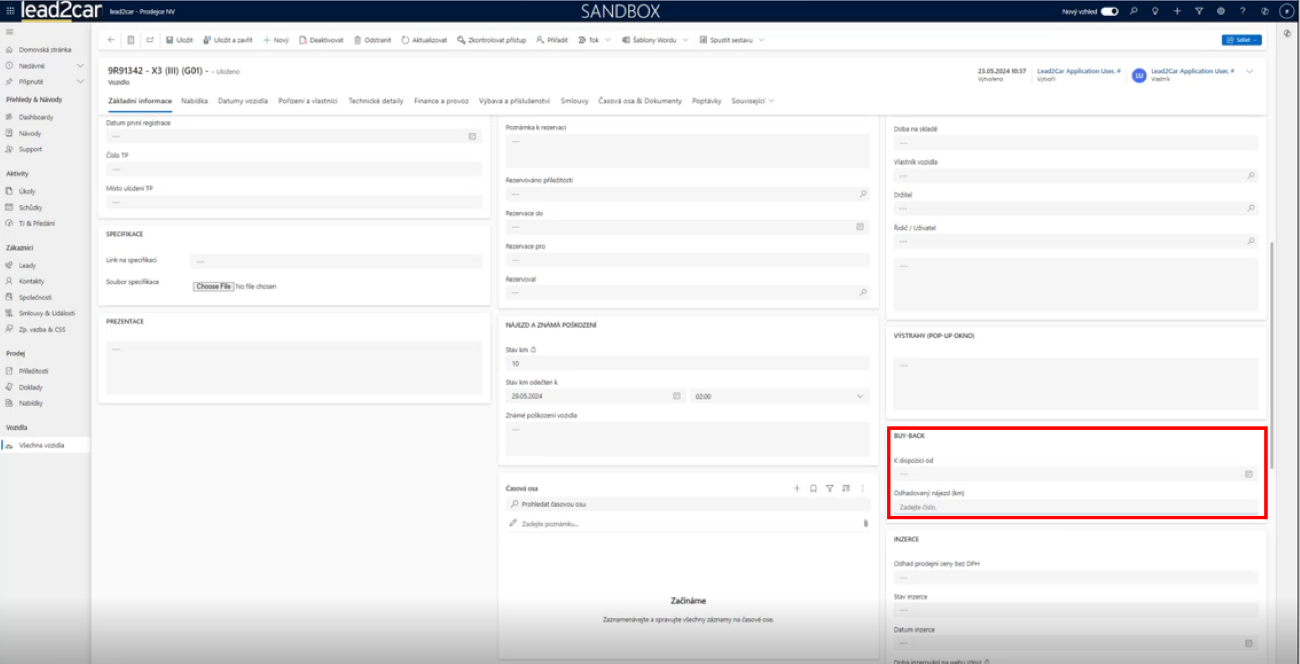Open the Finance a provoz tab

[x=441, y=101]
